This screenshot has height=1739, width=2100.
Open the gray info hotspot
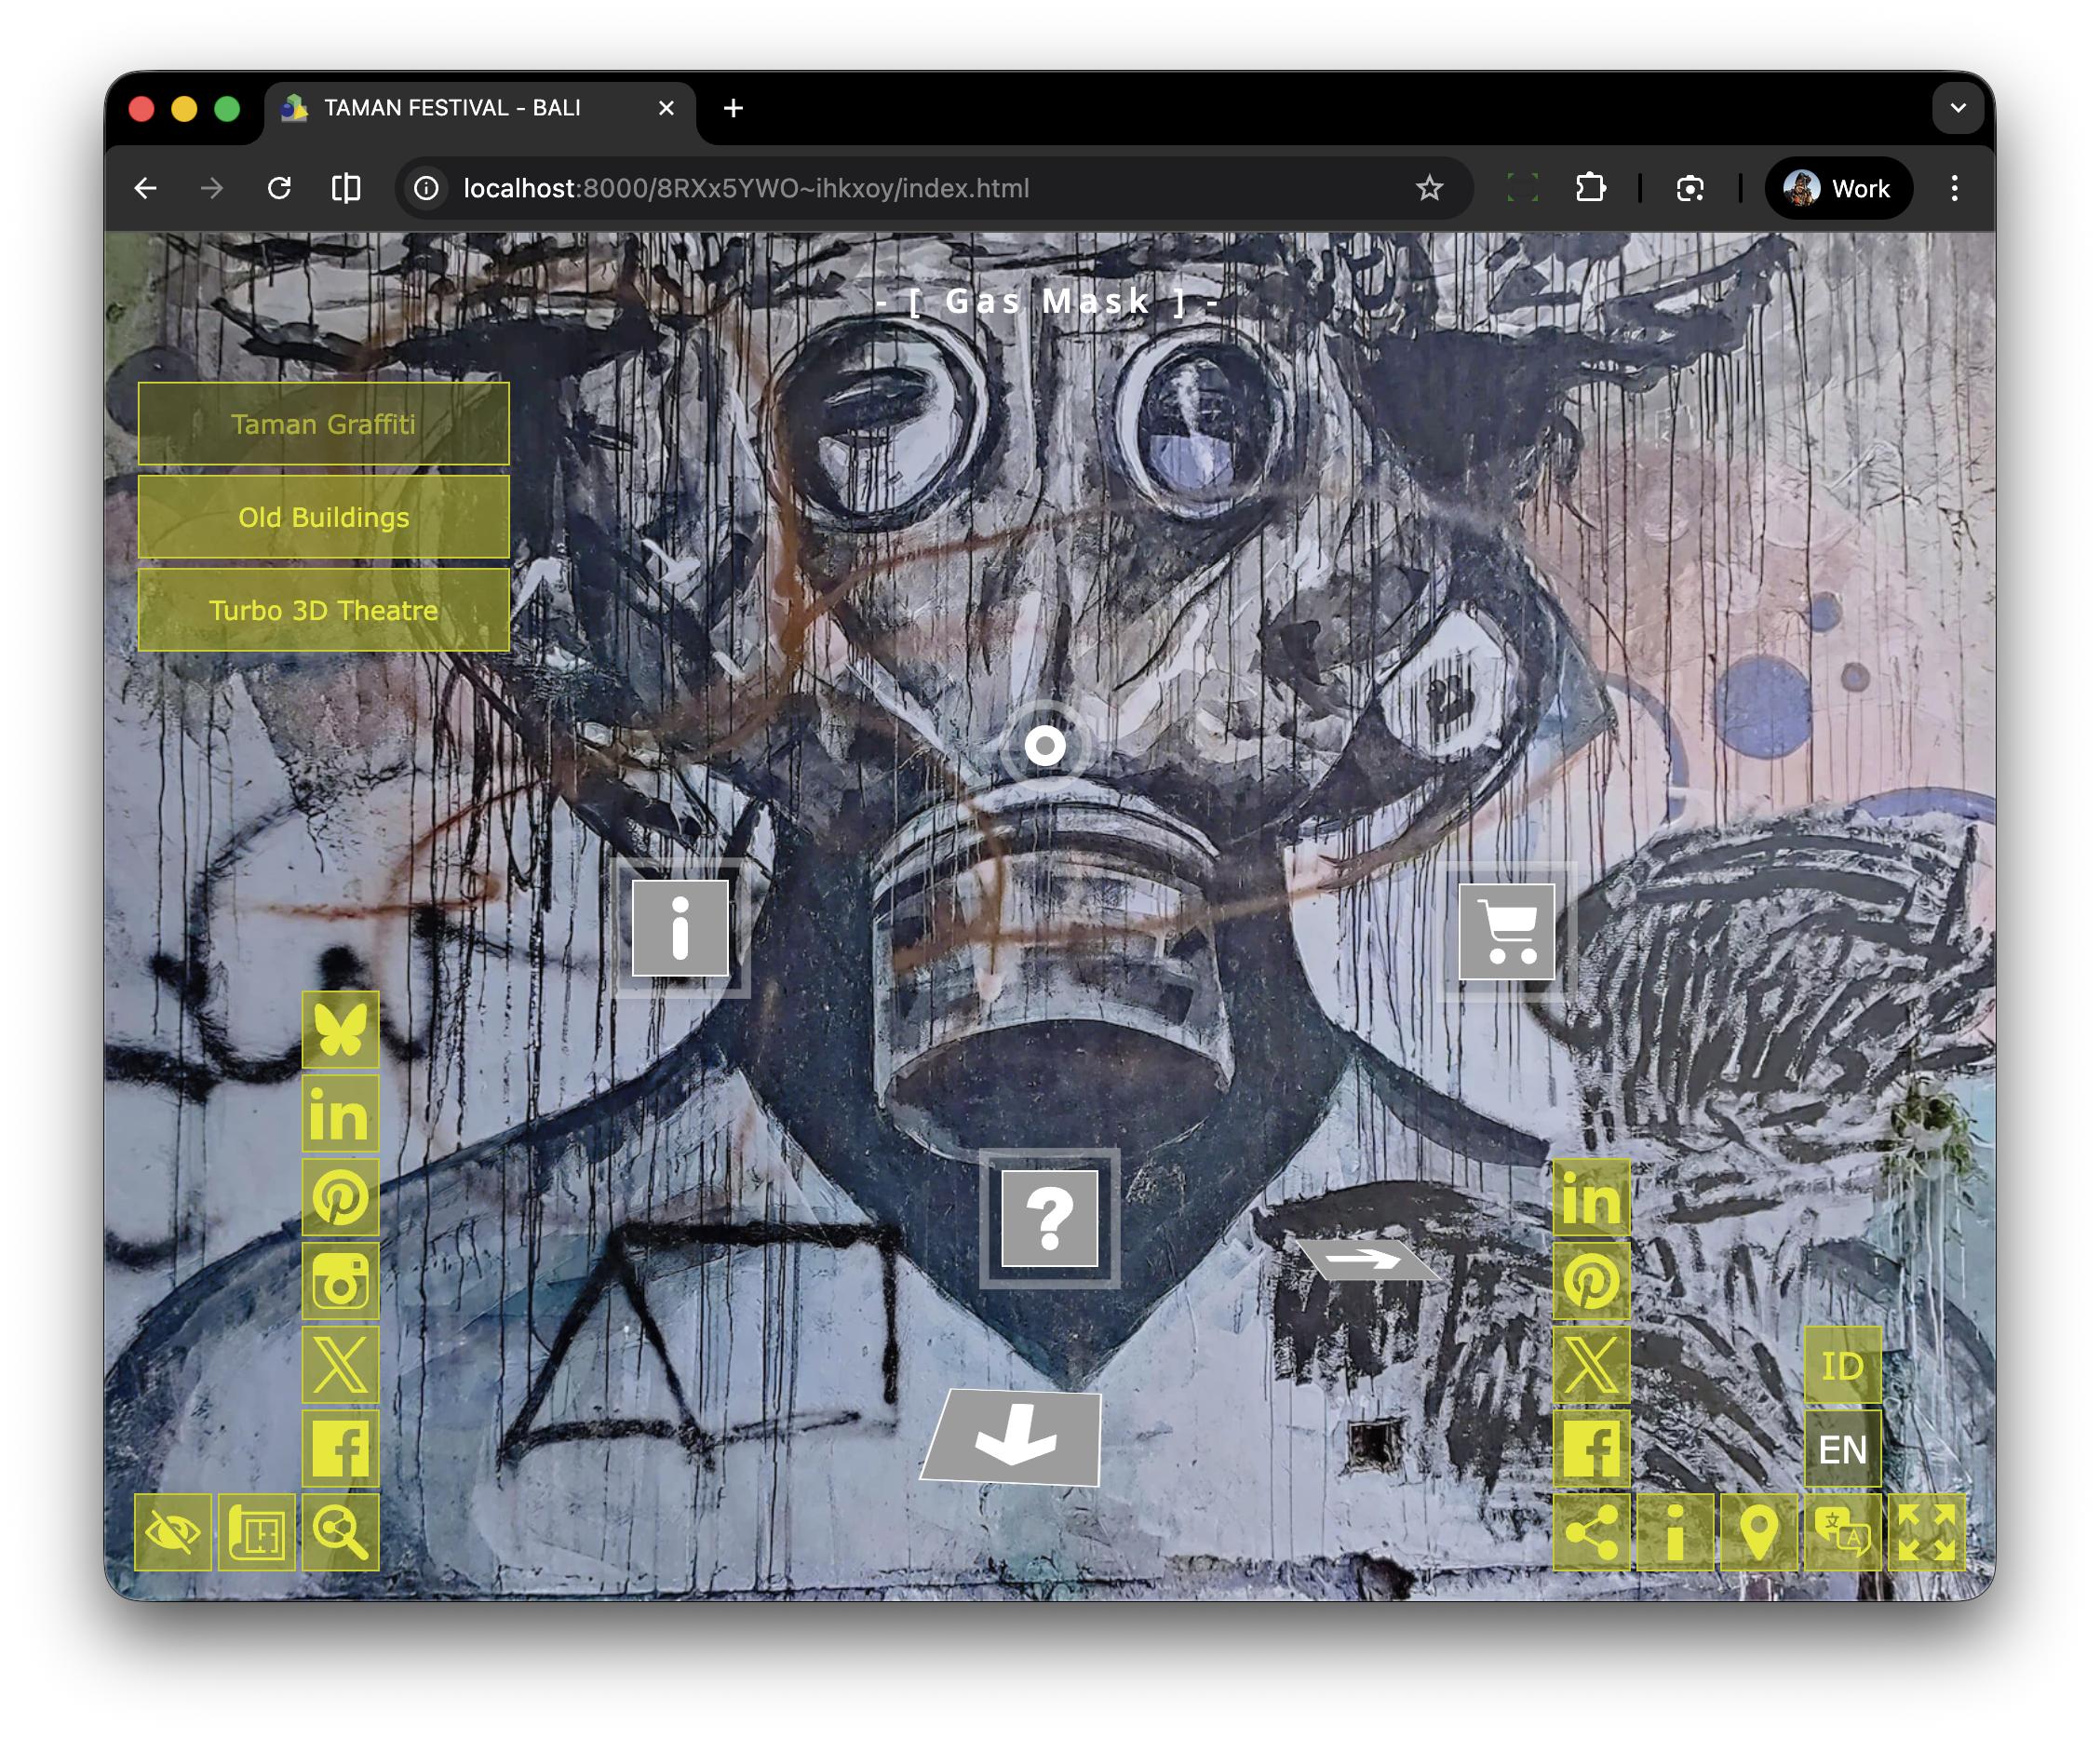(680, 928)
